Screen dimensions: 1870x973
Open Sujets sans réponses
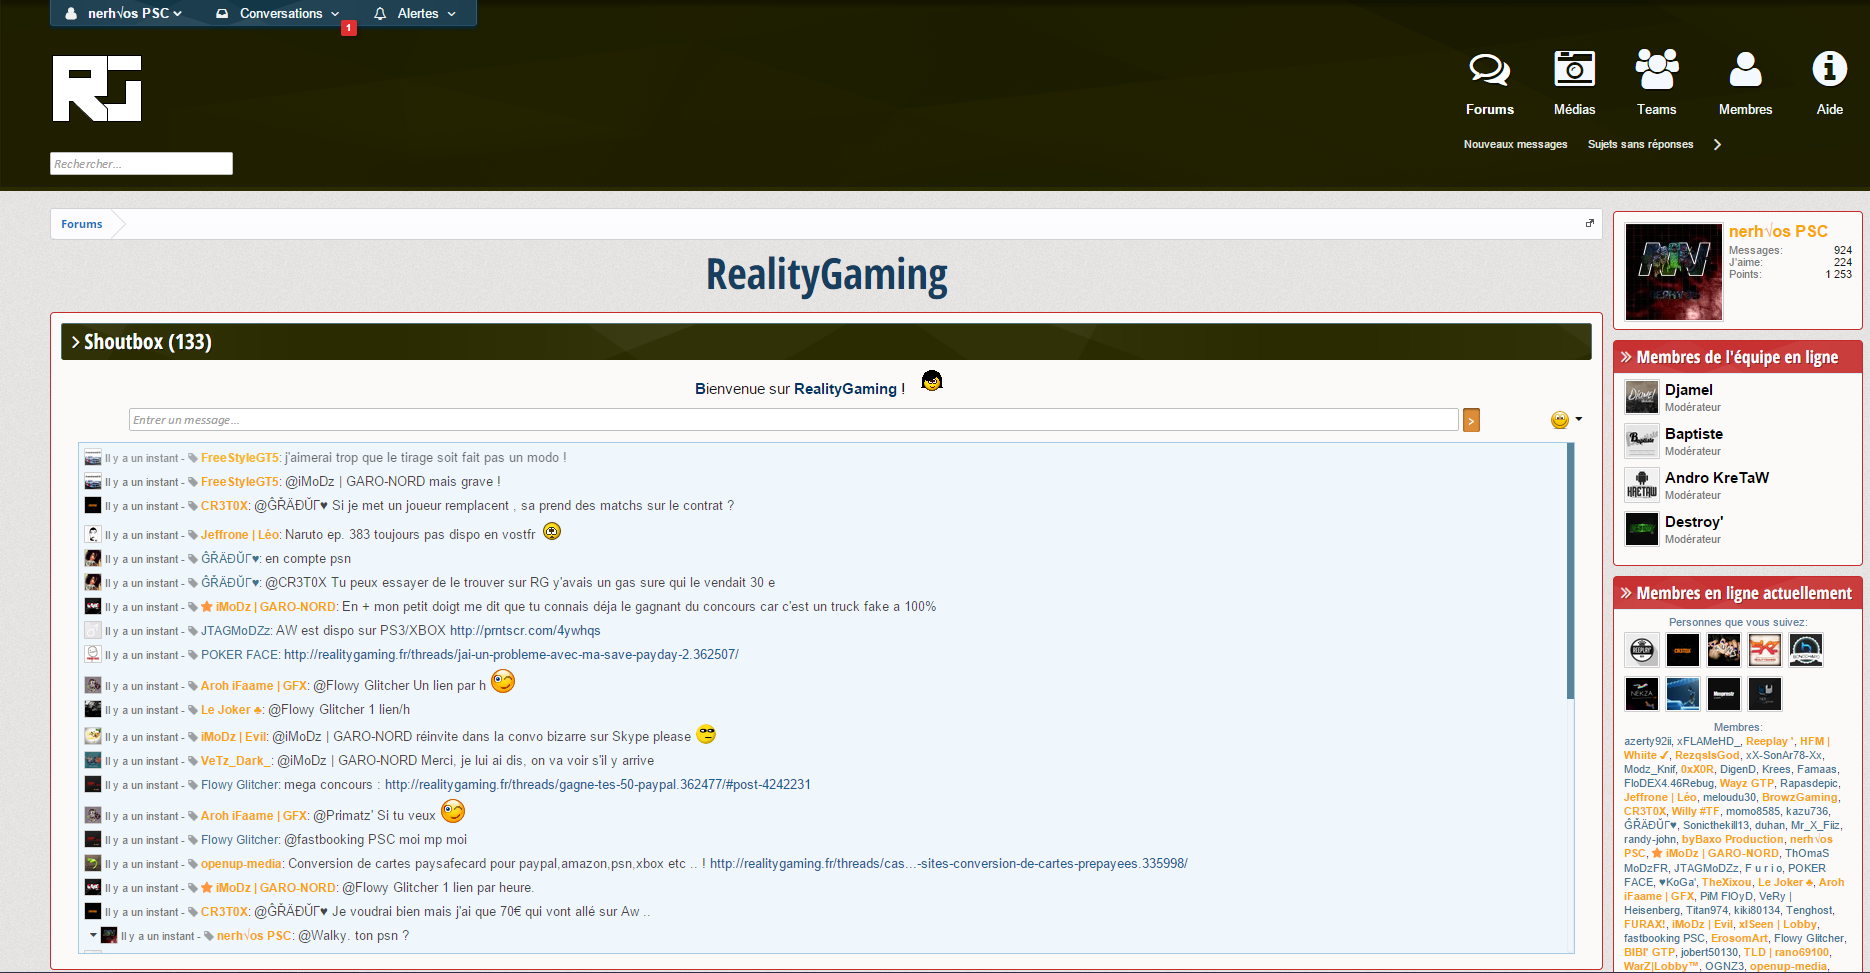(1640, 144)
